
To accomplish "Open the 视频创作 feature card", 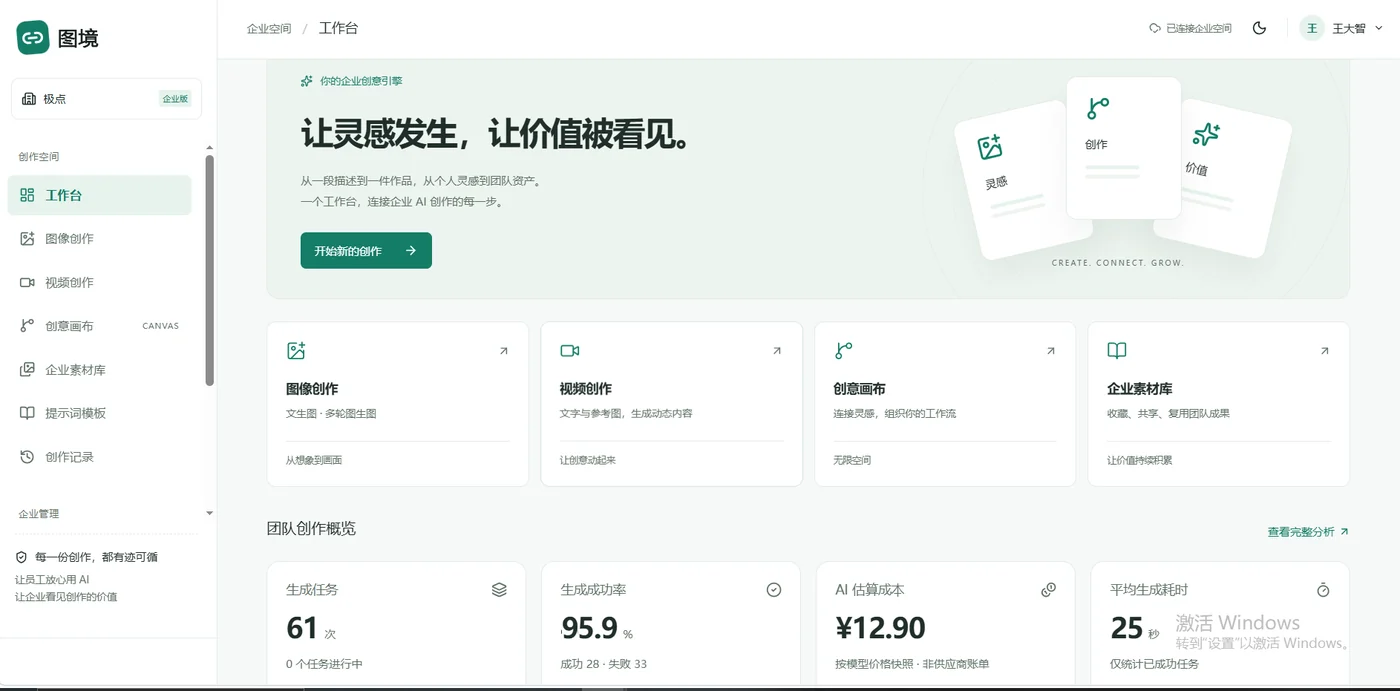I will tap(671, 404).
